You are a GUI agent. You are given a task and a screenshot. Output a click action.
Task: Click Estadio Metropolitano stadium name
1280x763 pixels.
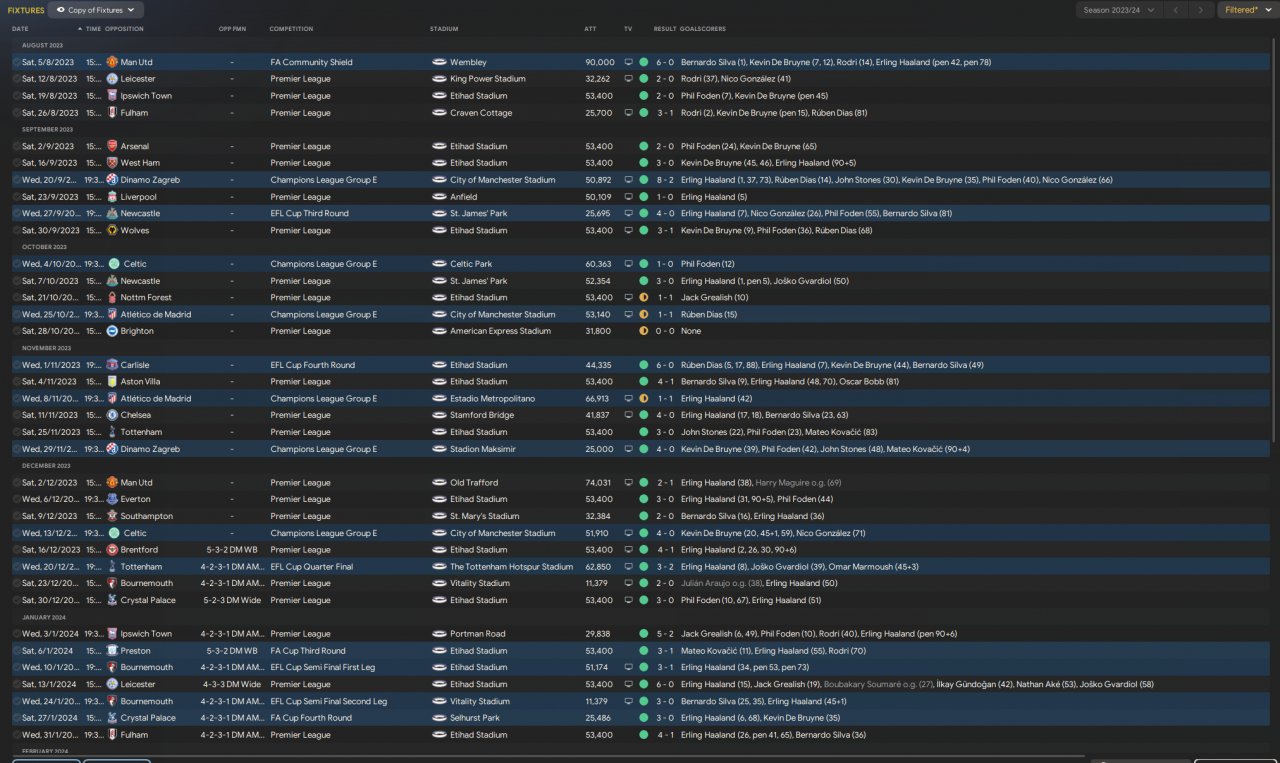click(492, 398)
